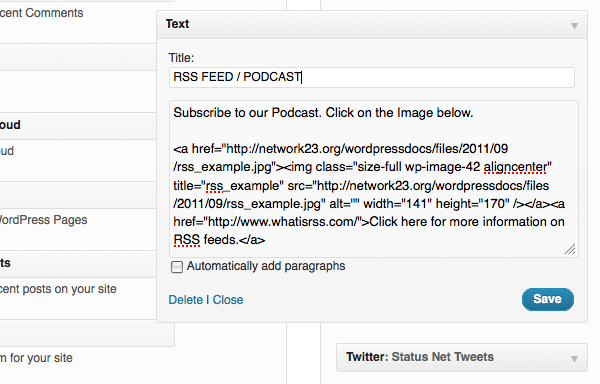The image size is (600, 384).
Task: Focus the Title input field
Action: point(372,77)
